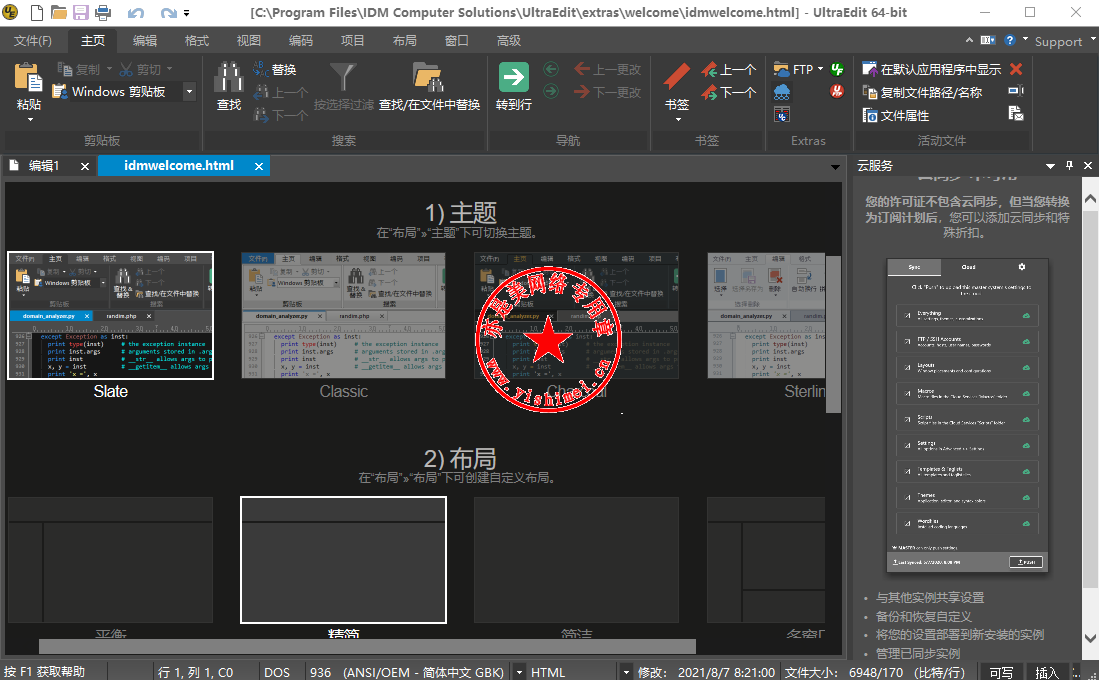The image size is (1099, 680).
Task: Select the Slate theme thumbnail
Action: (x=111, y=315)
